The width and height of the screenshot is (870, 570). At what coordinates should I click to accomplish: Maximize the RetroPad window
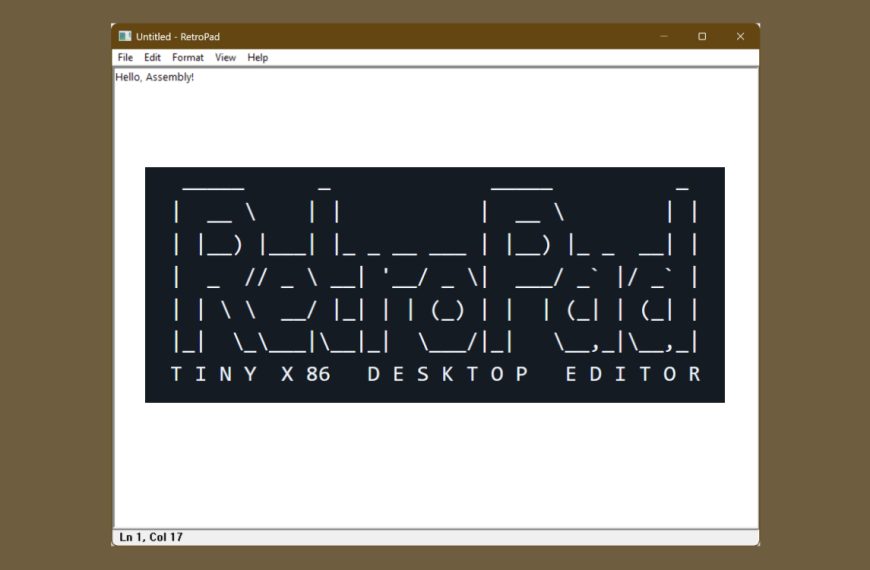(702, 36)
